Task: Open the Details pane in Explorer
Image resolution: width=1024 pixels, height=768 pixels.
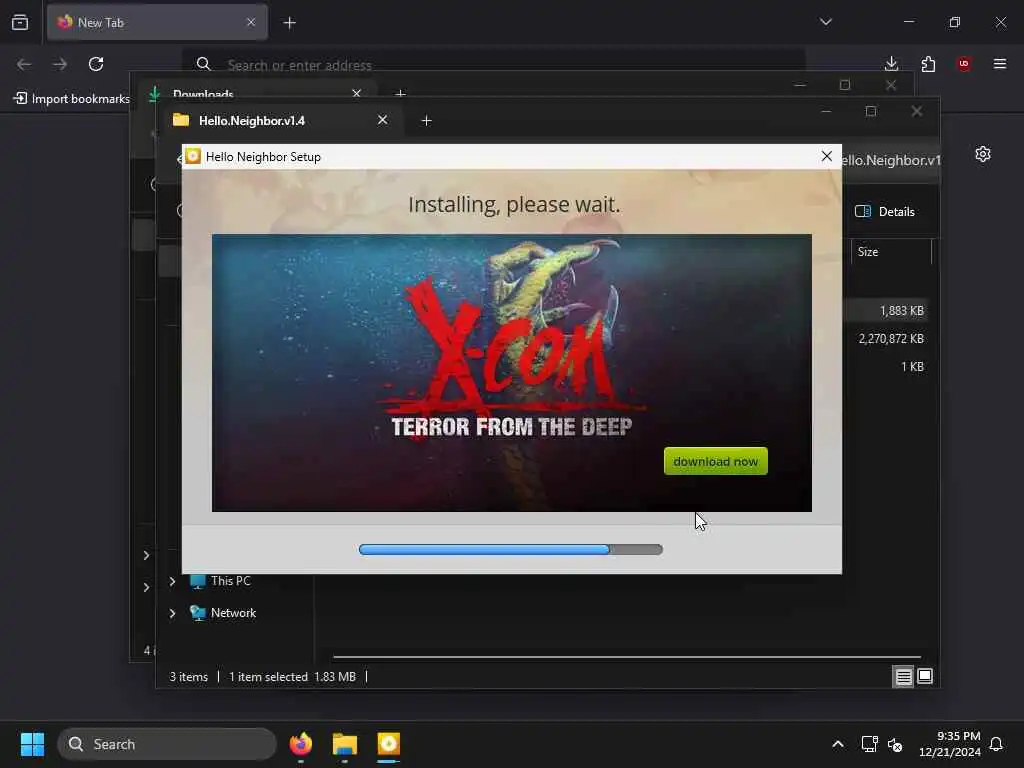Action: point(885,212)
